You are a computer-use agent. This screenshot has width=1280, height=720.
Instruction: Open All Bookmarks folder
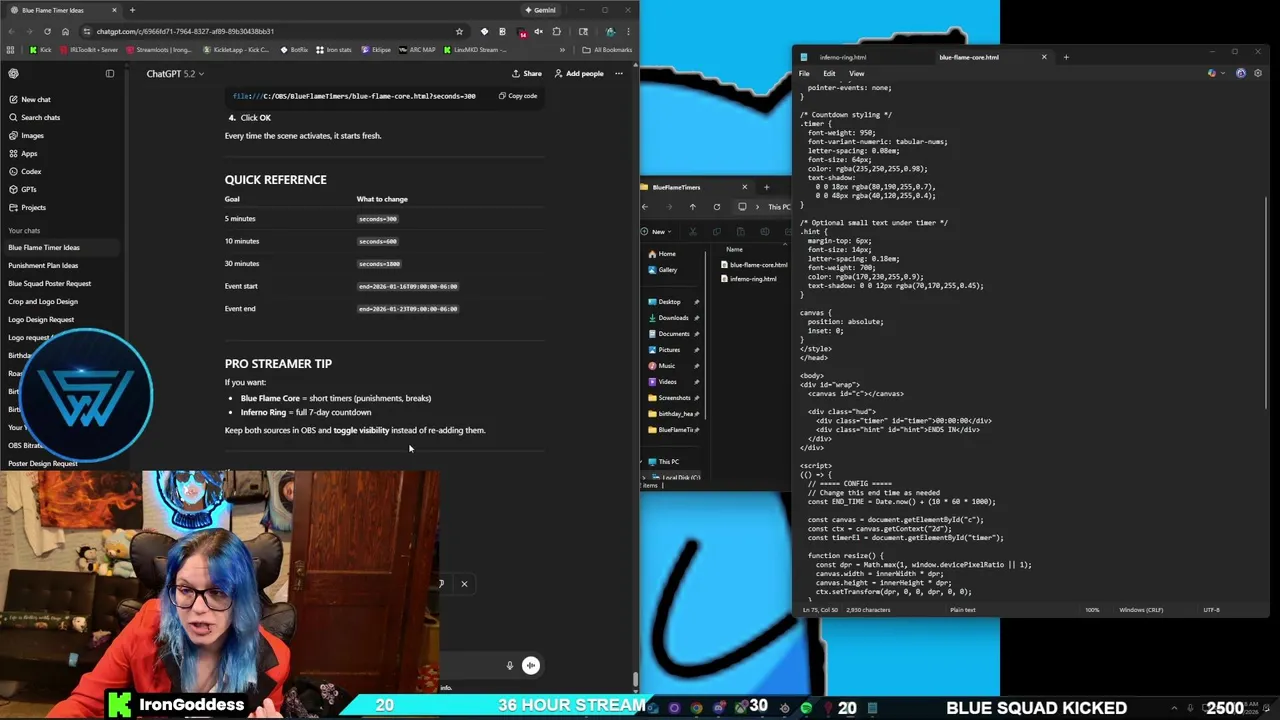pos(607,49)
